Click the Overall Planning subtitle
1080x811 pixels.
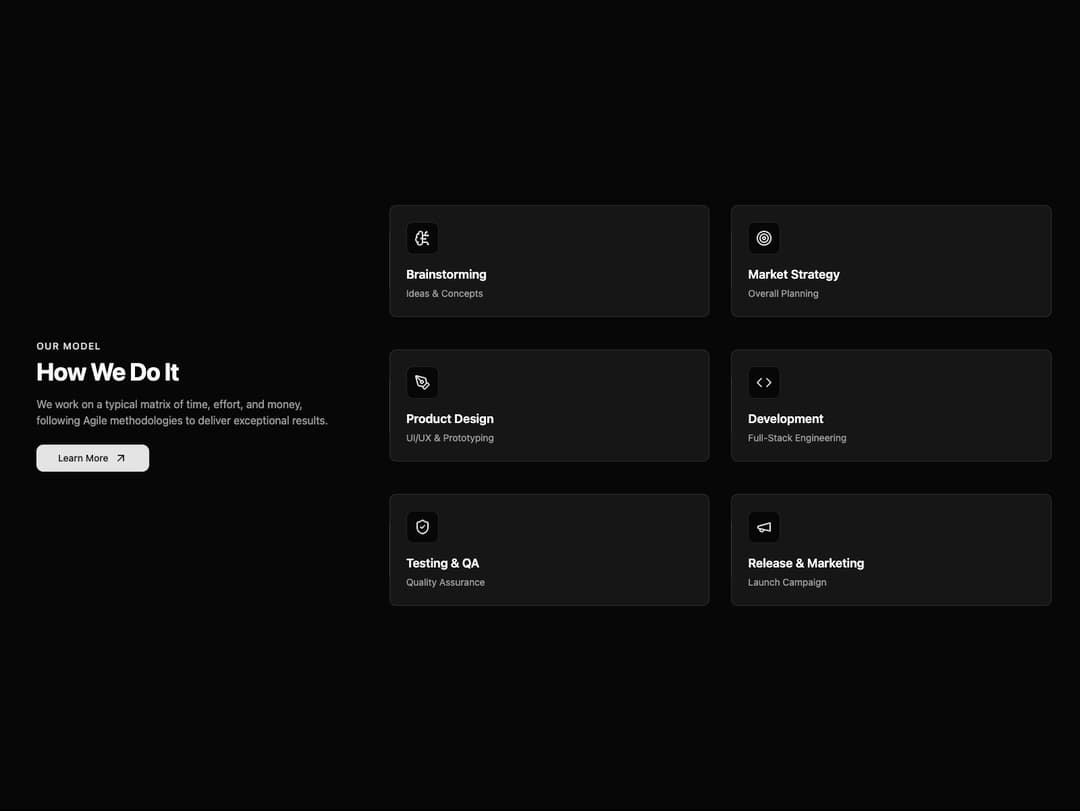[x=783, y=294]
